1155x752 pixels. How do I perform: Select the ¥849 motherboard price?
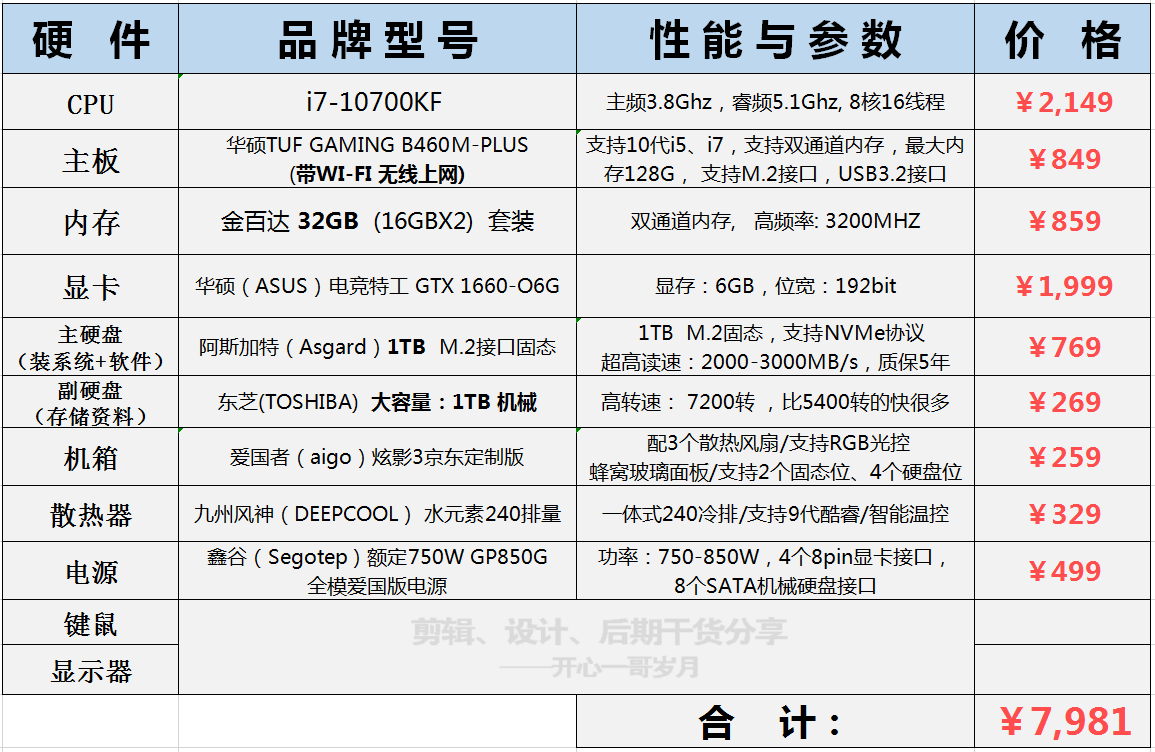coord(1062,159)
